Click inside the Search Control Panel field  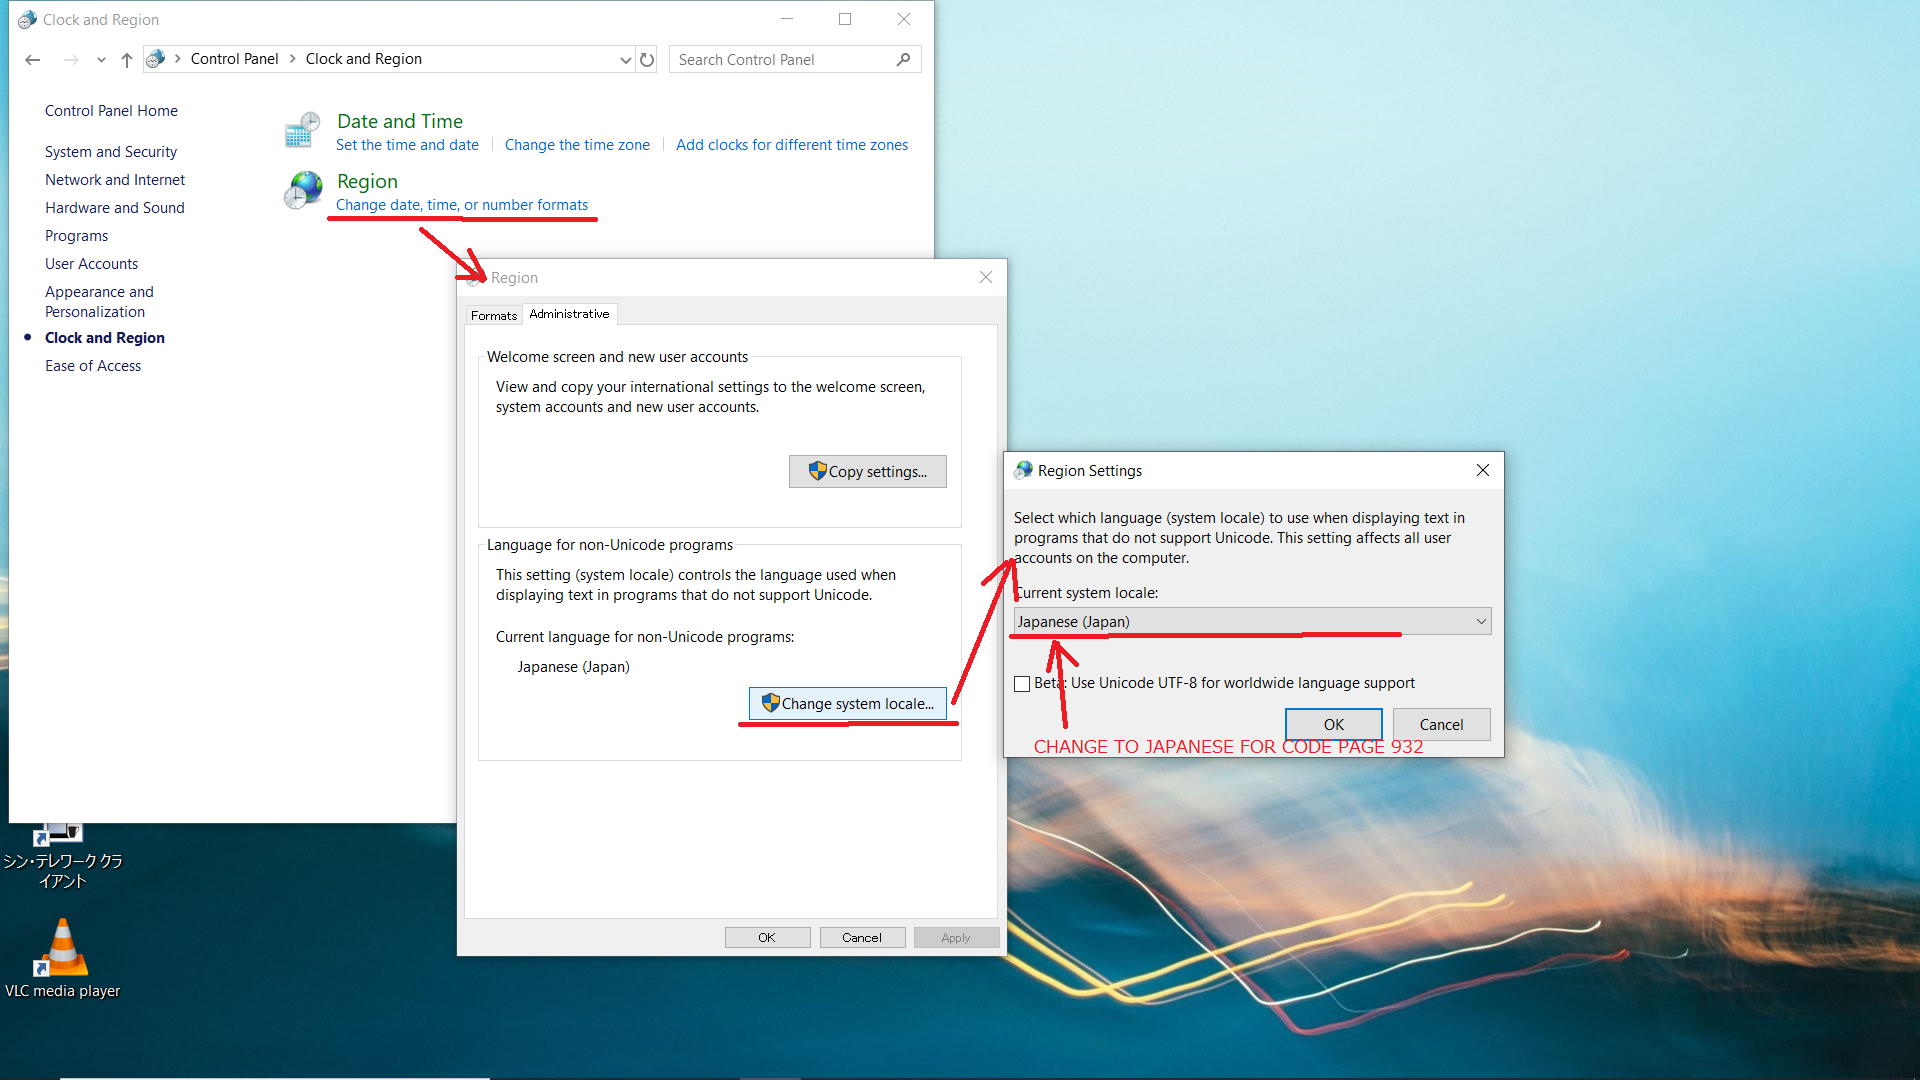770,59
